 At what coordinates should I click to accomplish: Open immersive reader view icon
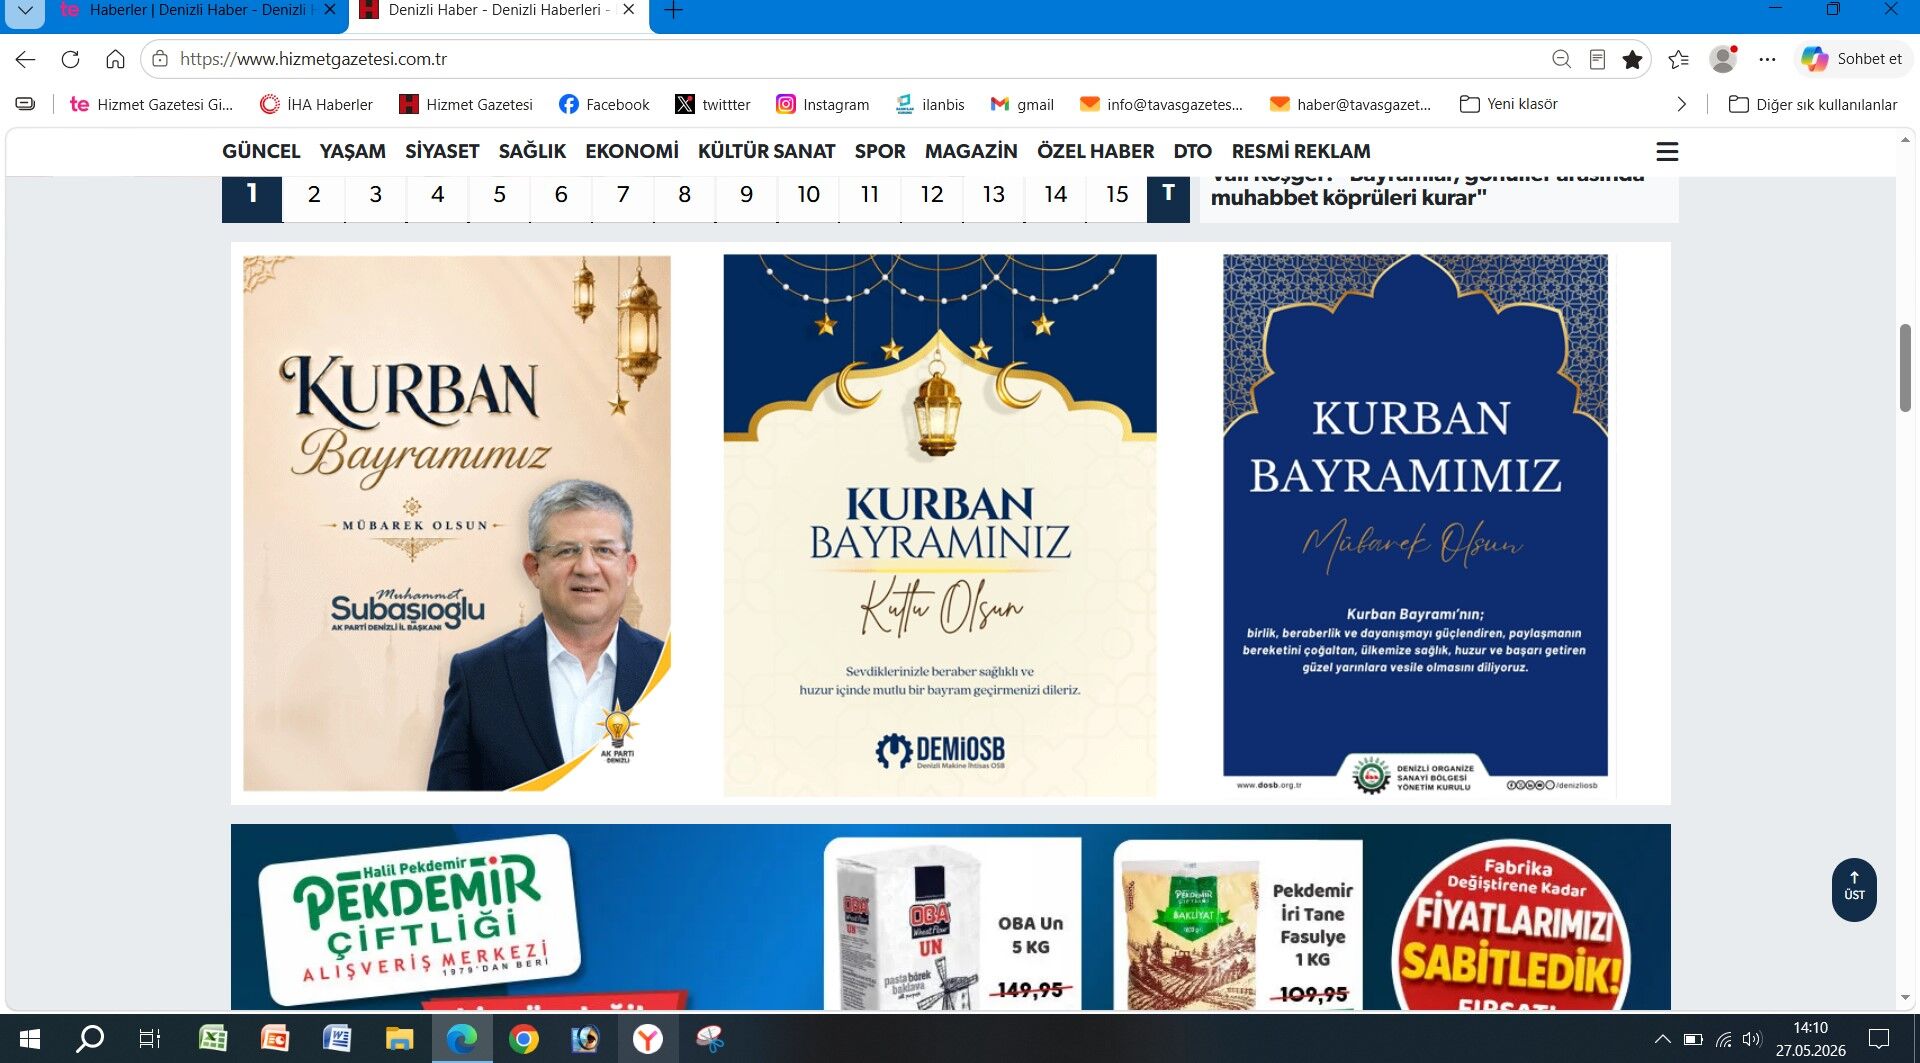(1597, 59)
